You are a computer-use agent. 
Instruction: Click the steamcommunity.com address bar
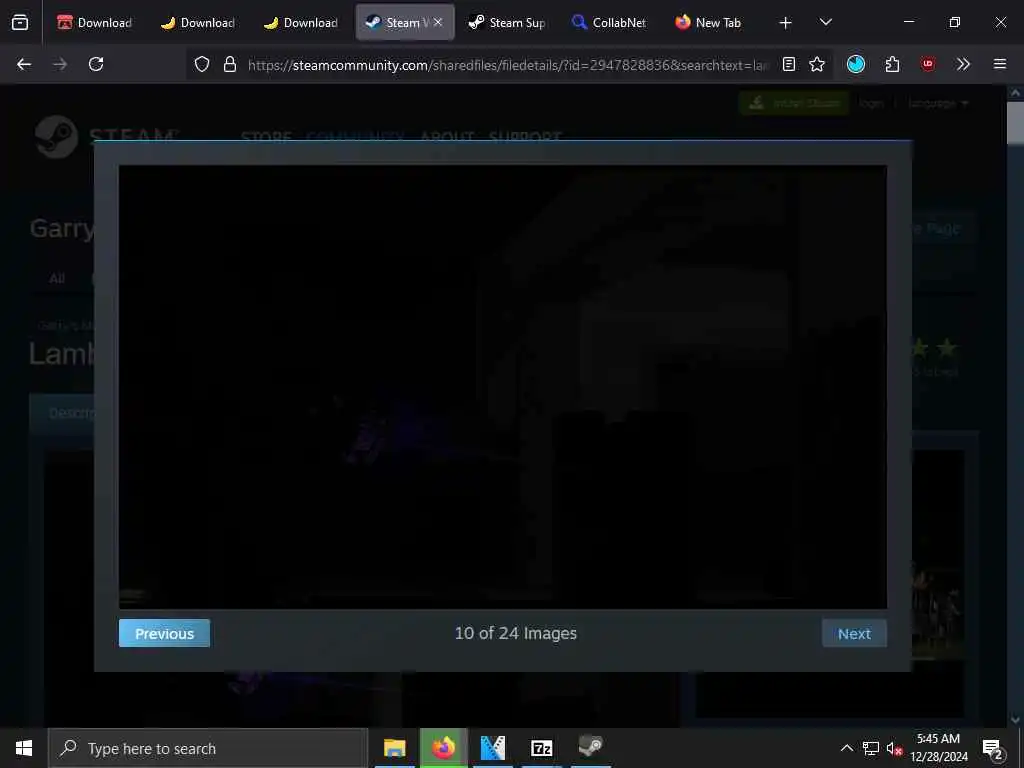[x=508, y=65]
